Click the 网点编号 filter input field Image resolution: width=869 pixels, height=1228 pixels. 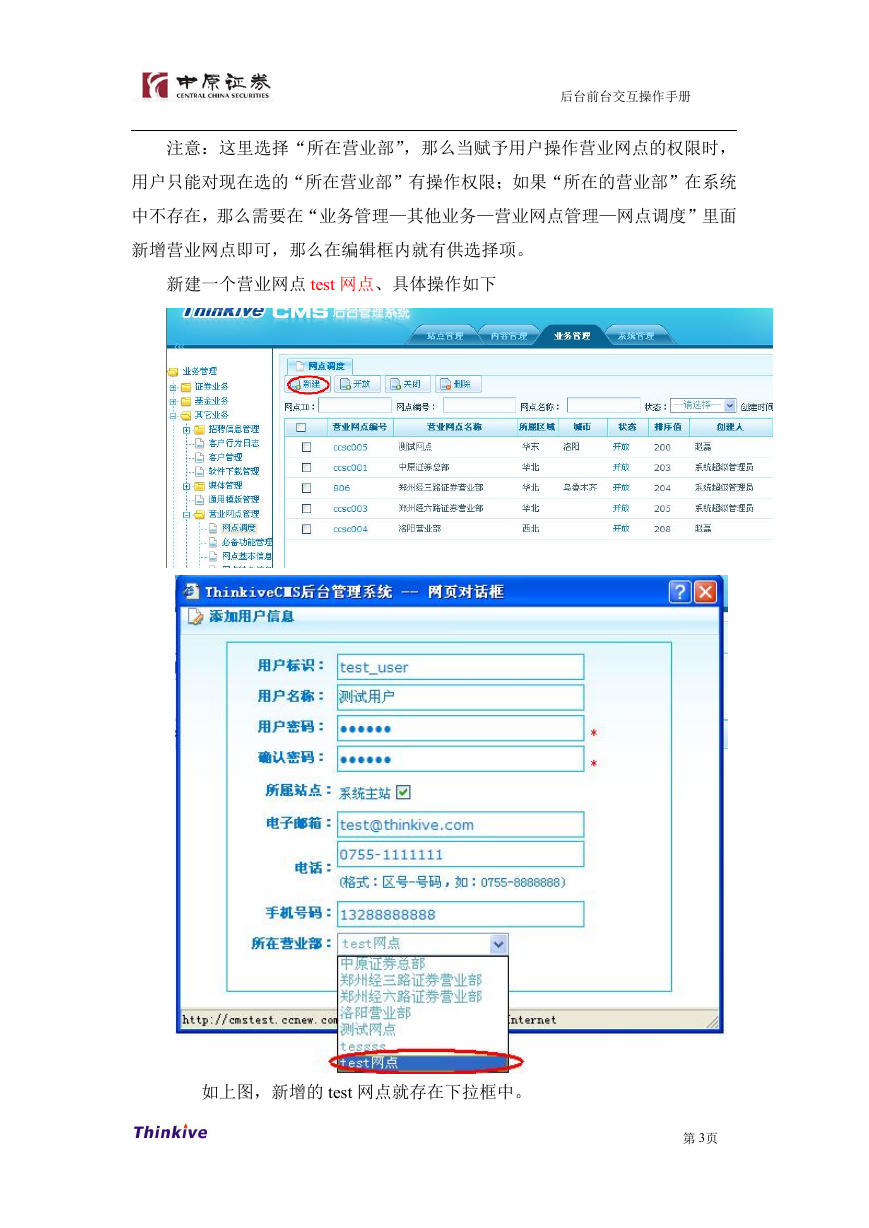pyautogui.click(x=480, y=406)
